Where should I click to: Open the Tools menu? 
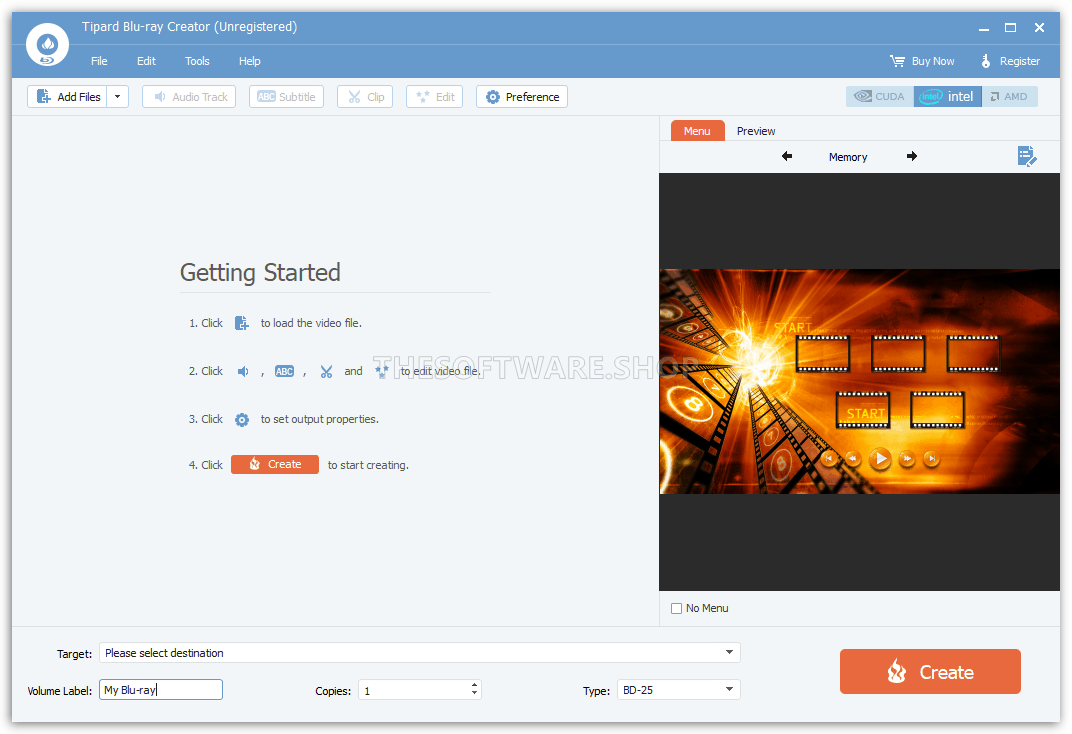(197, 61)
